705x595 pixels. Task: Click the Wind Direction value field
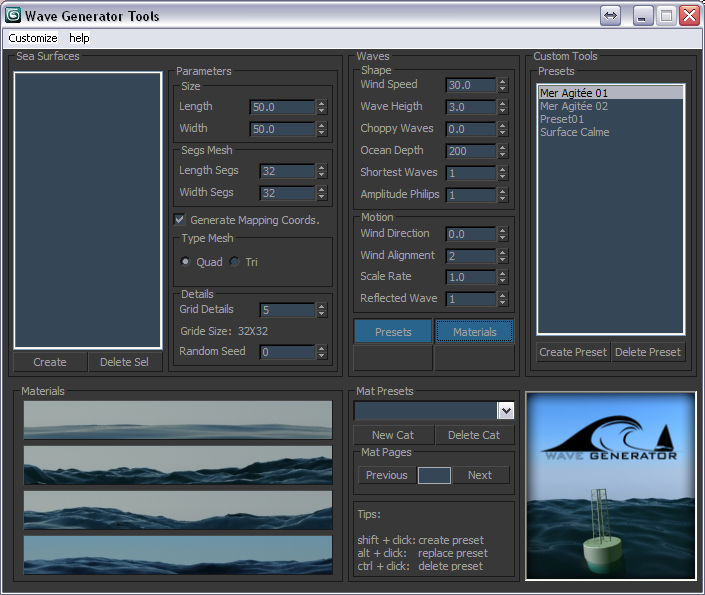tap(471, 234)
